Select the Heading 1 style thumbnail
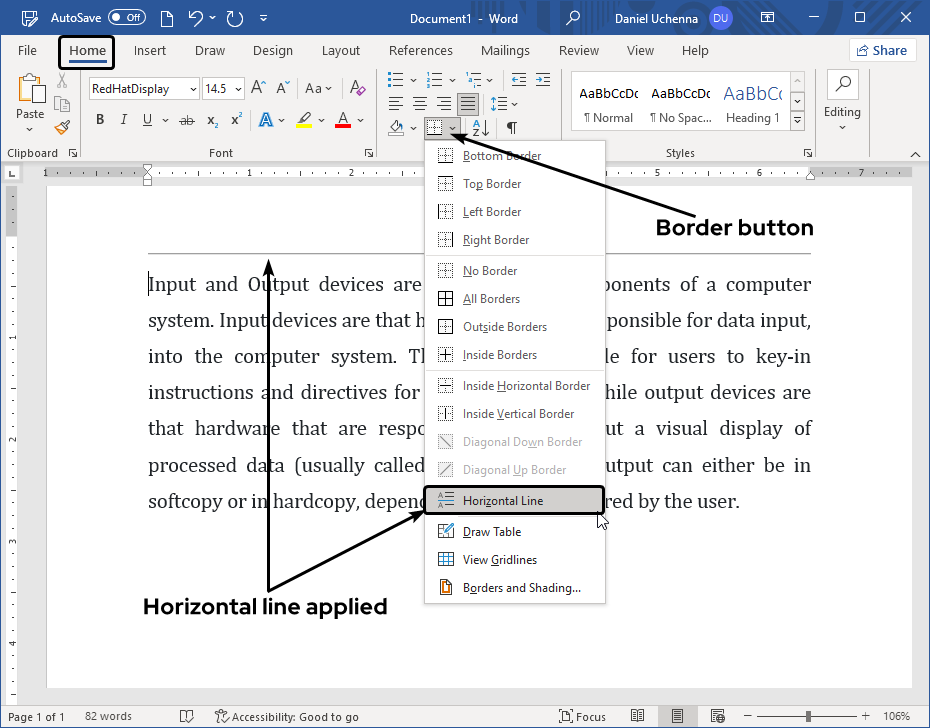Screen dimensions: 930x728 point(752,103)
